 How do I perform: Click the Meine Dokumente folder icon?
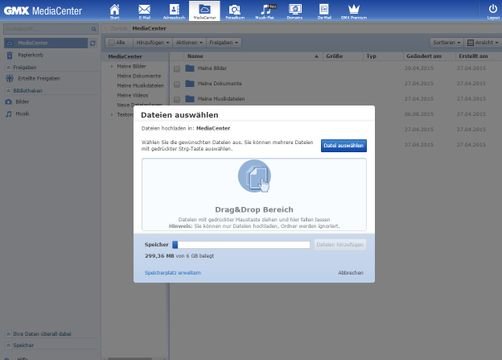[190, 83]
